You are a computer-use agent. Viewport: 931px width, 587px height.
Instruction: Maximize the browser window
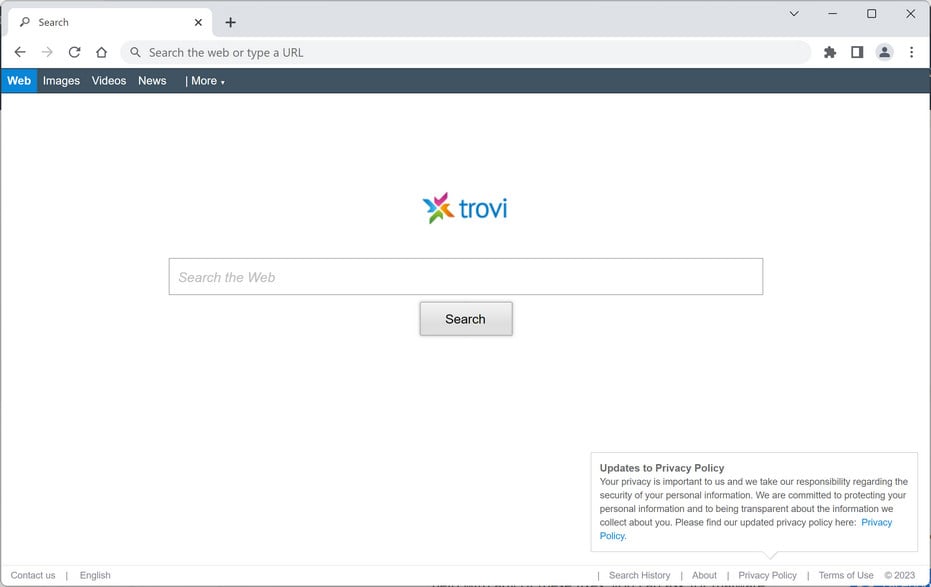click(871, 14)
